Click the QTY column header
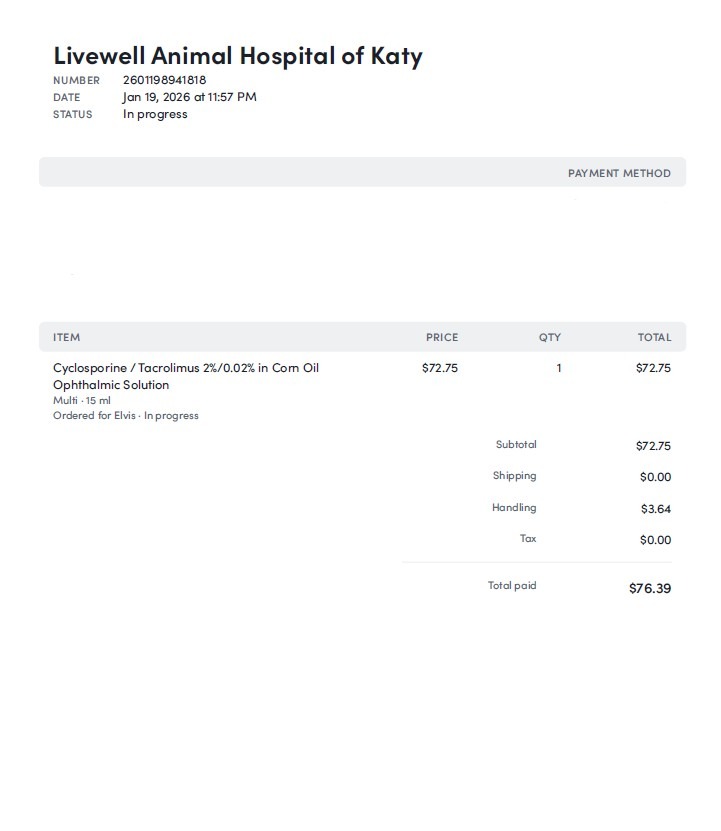 coord(550,337)
